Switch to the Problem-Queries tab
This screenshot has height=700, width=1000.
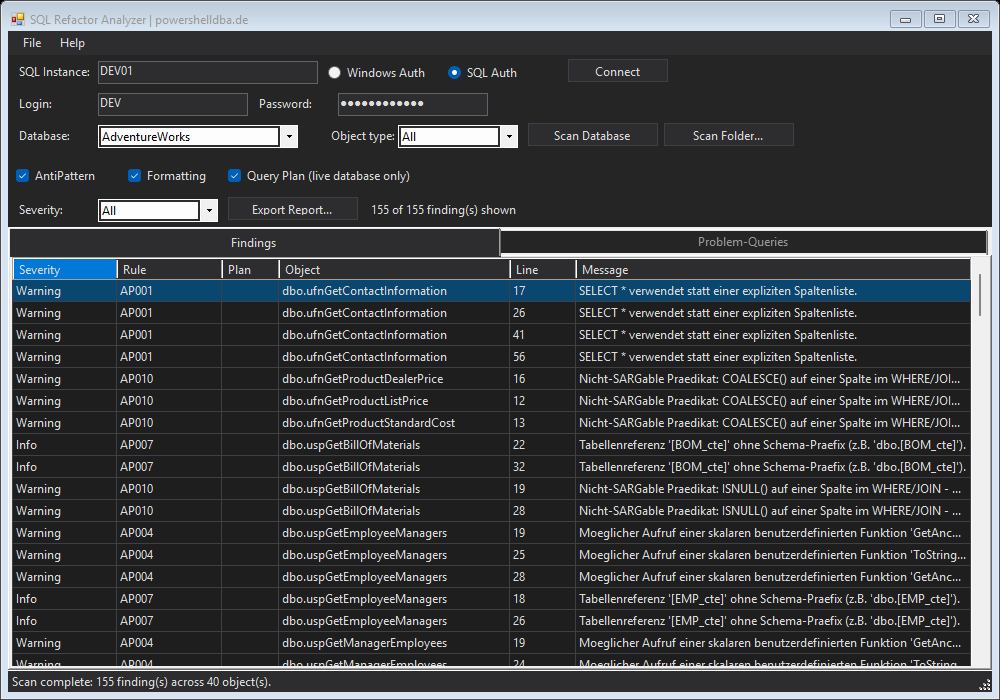click(x=743, y=242)
